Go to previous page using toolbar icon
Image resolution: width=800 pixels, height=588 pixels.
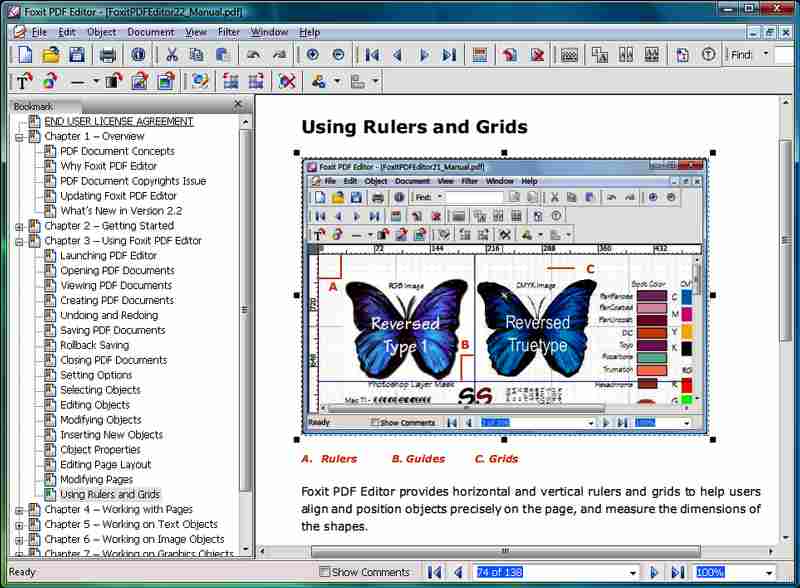397,55
